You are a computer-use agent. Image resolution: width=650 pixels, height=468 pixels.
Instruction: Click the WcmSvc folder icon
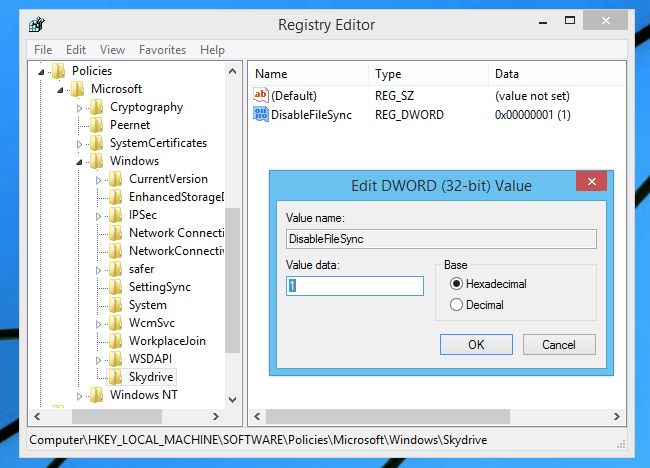116,323
